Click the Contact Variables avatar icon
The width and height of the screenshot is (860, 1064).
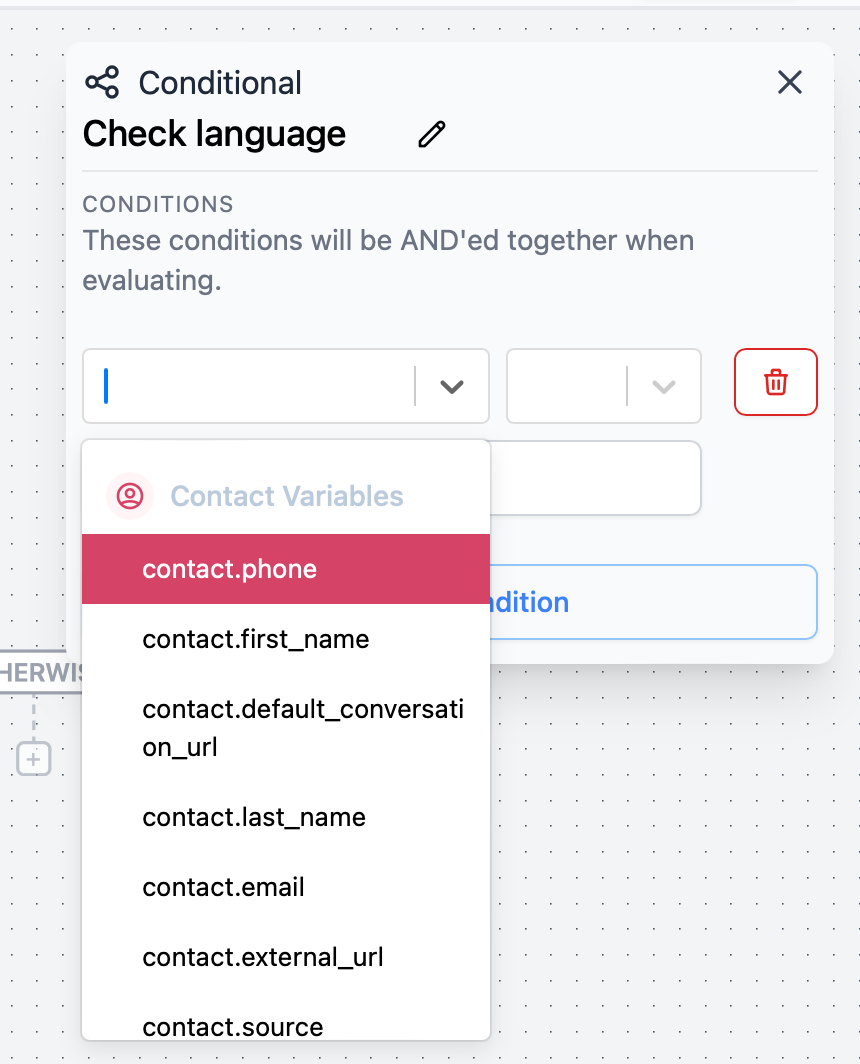pyautogui.click(x=129, y=496)
